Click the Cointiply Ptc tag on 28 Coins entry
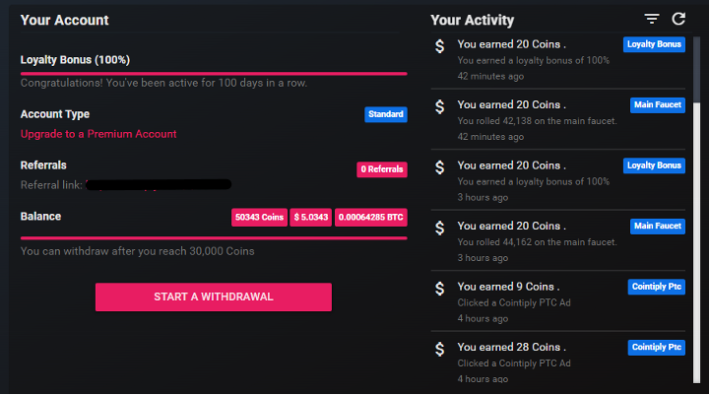710x395 pixels. pyautogui.click(x=657, y=347)
